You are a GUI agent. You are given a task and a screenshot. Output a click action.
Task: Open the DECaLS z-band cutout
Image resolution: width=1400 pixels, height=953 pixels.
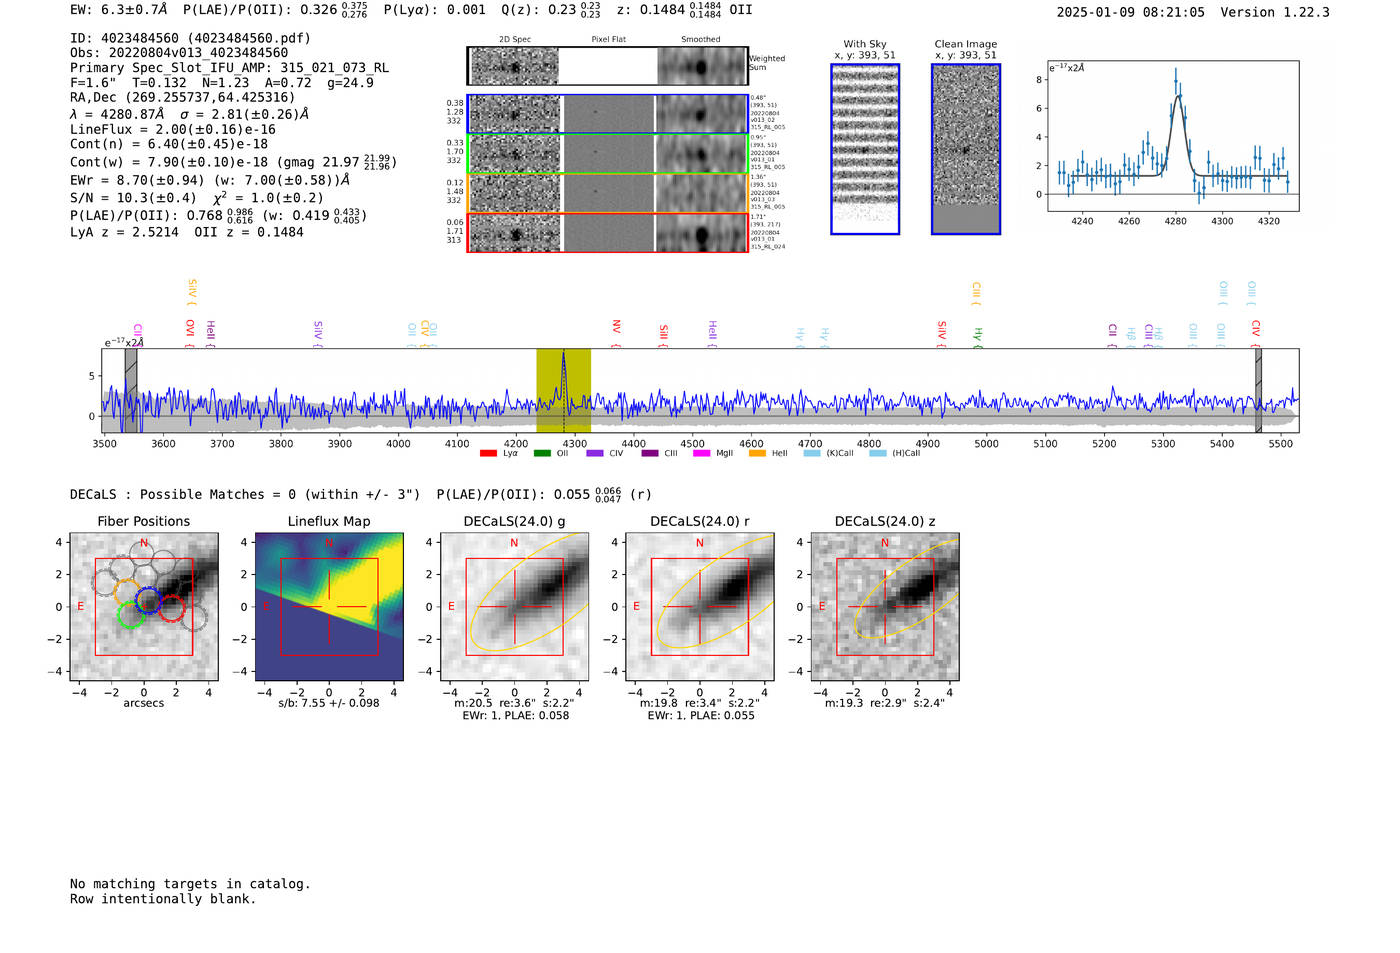click(x=884, y=606)
